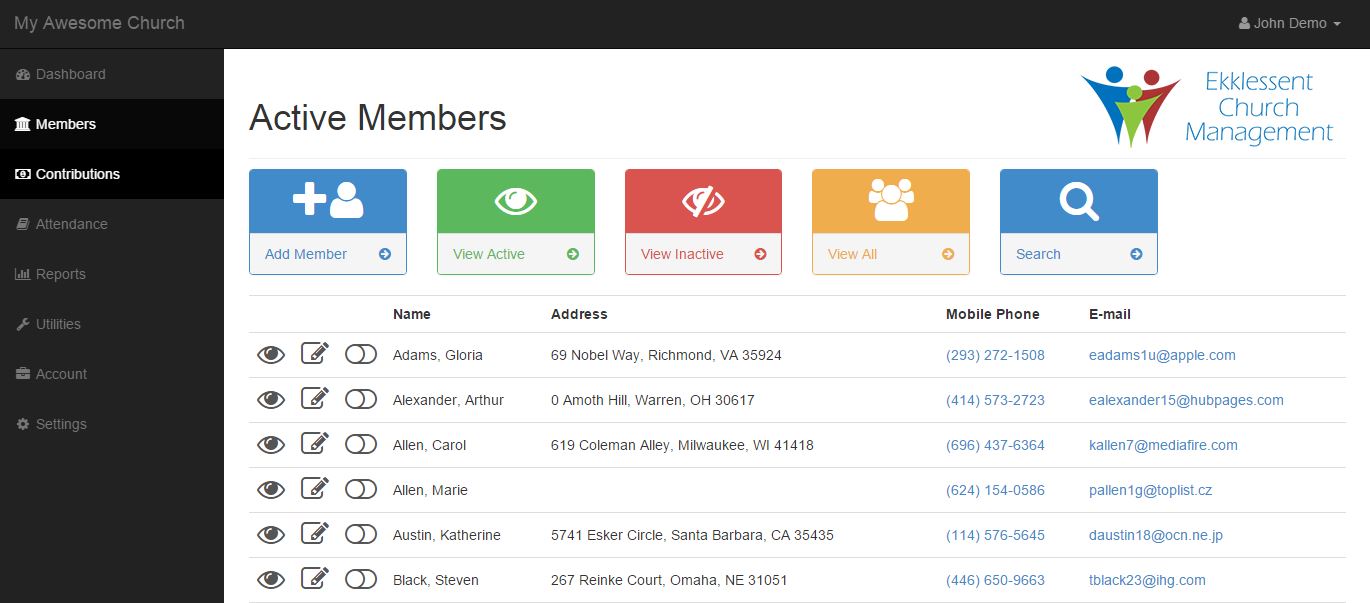Click the crossed-out eye icon on red tile
The height and width of the screenshot is (603, 1370).
[703, 201]
